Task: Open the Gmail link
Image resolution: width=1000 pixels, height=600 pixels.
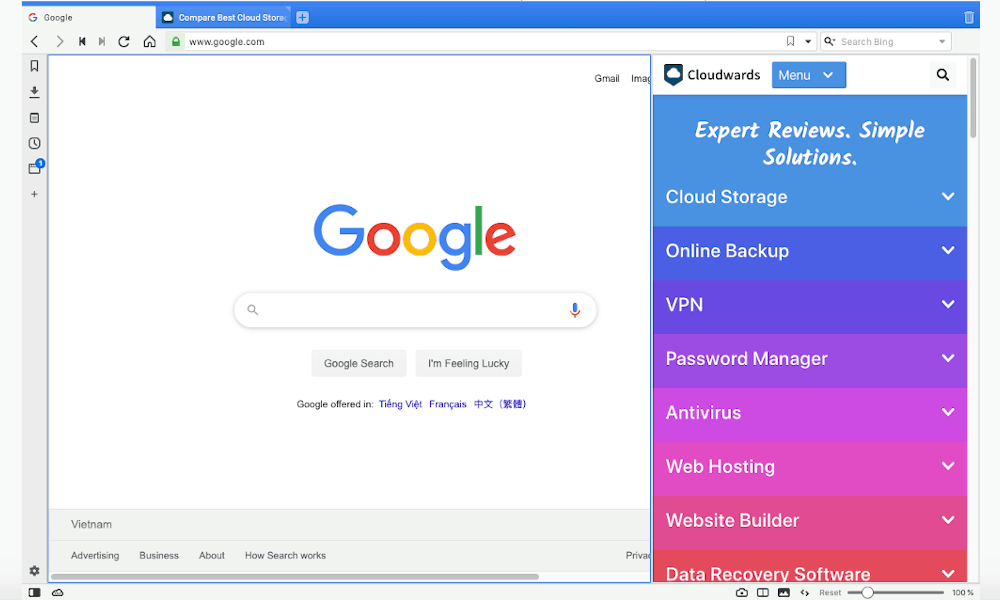Action: click(x=607, y=78)
